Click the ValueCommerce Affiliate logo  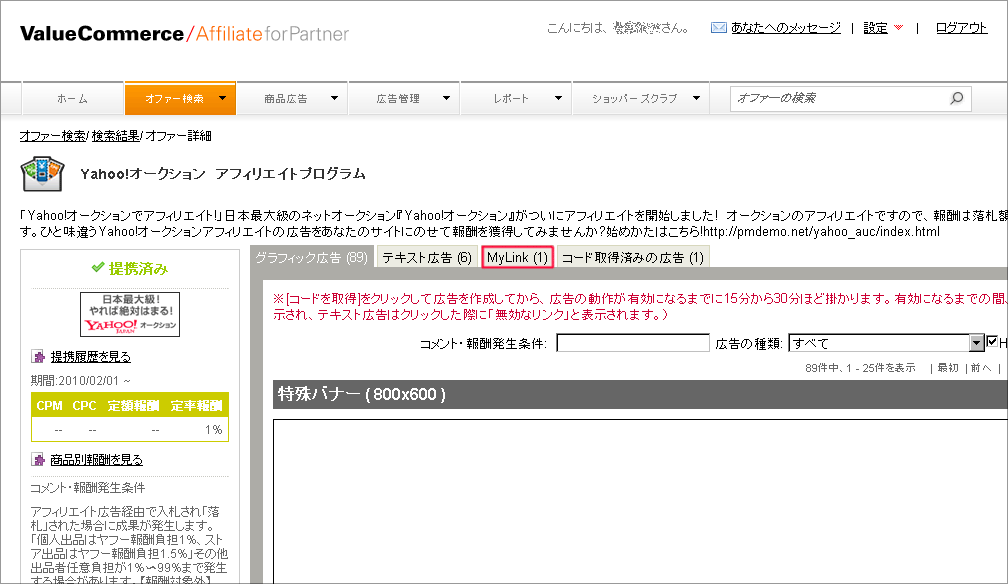(x=184, y=33)
